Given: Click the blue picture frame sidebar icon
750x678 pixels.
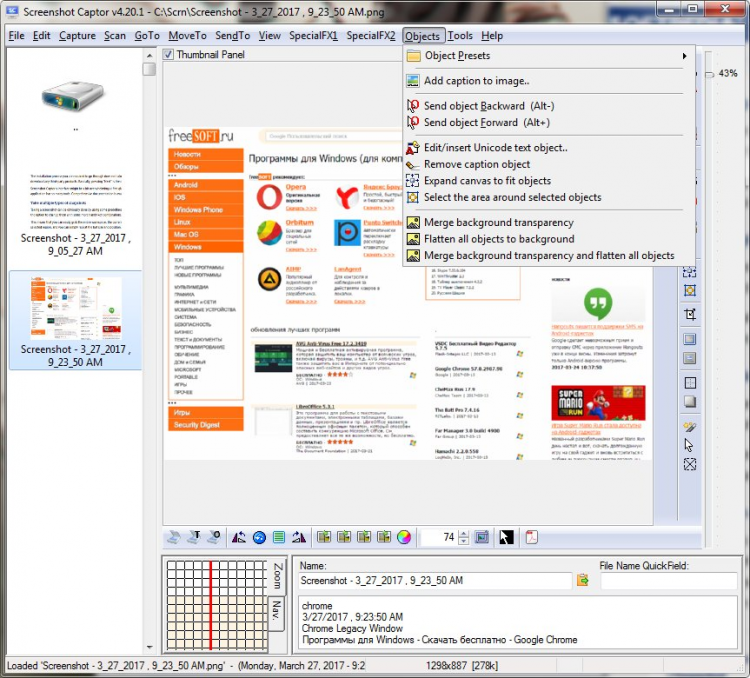Looking at the screenshot, I should tap(689, 339).
